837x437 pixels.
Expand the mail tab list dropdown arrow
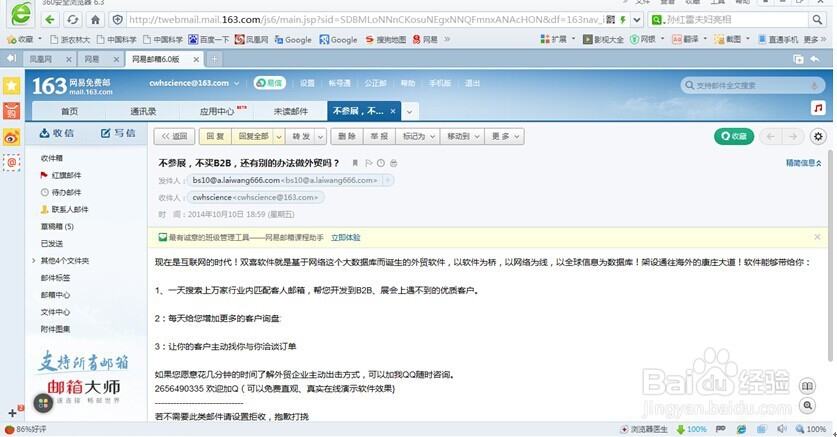pos(409,112)
